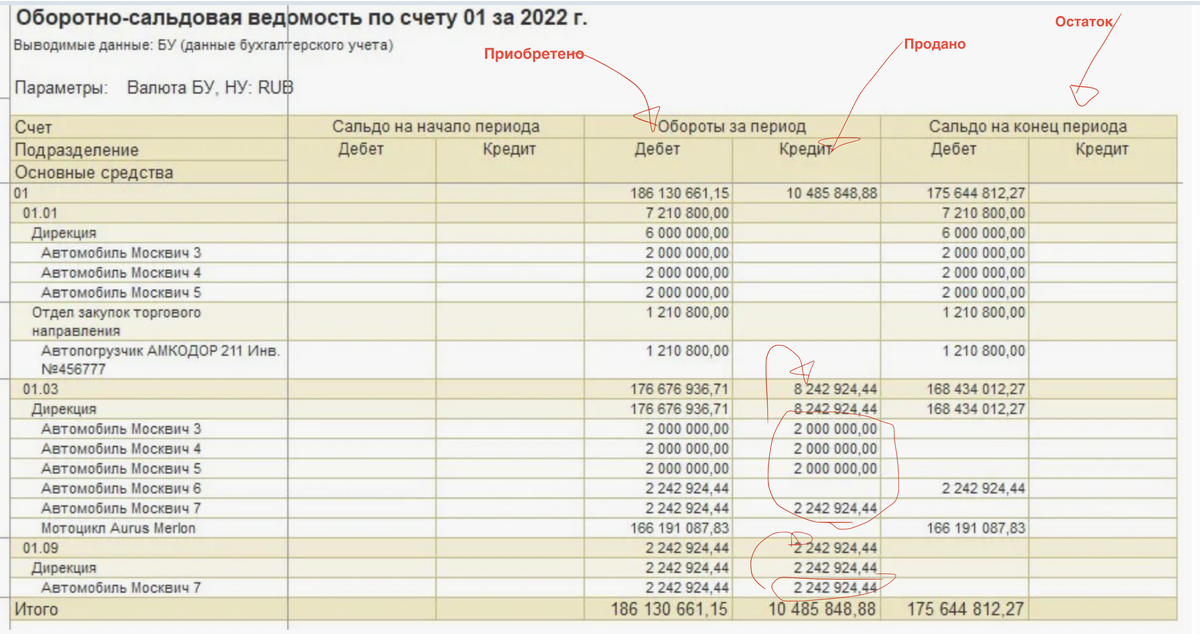1200x634 pixels.
Task: Click debit turnover 7 210 800,00 in row 01.01
Action: click(x=688, y=213)
